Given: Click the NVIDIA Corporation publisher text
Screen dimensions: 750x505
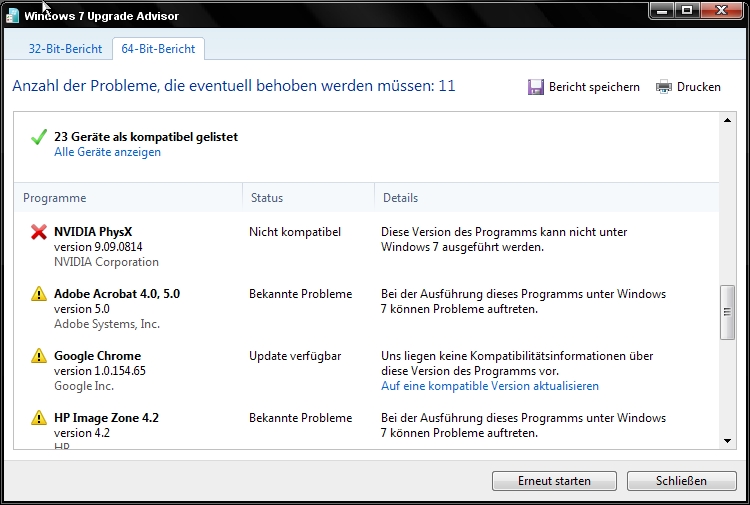Looking at the screenshot, I should (x=106, y=262).
